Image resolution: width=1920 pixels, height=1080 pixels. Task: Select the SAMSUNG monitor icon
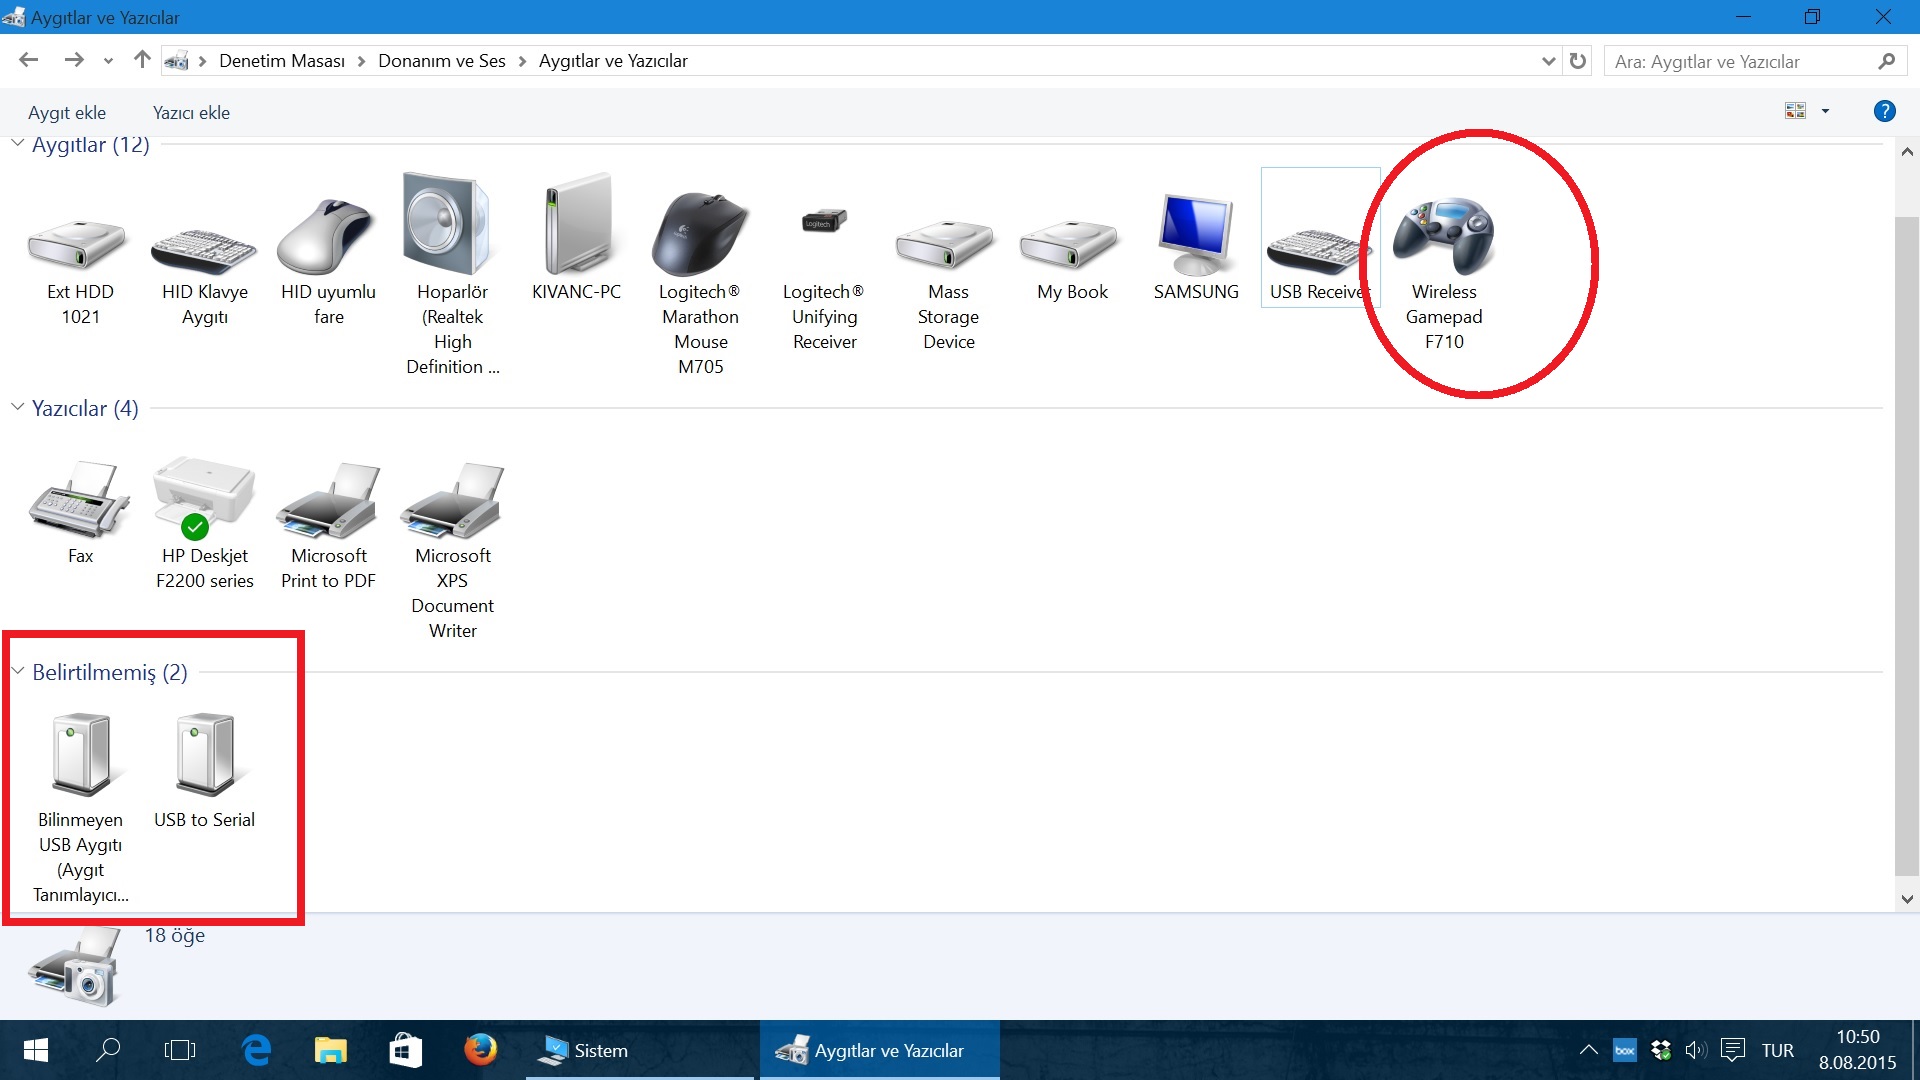[1196, 235]
